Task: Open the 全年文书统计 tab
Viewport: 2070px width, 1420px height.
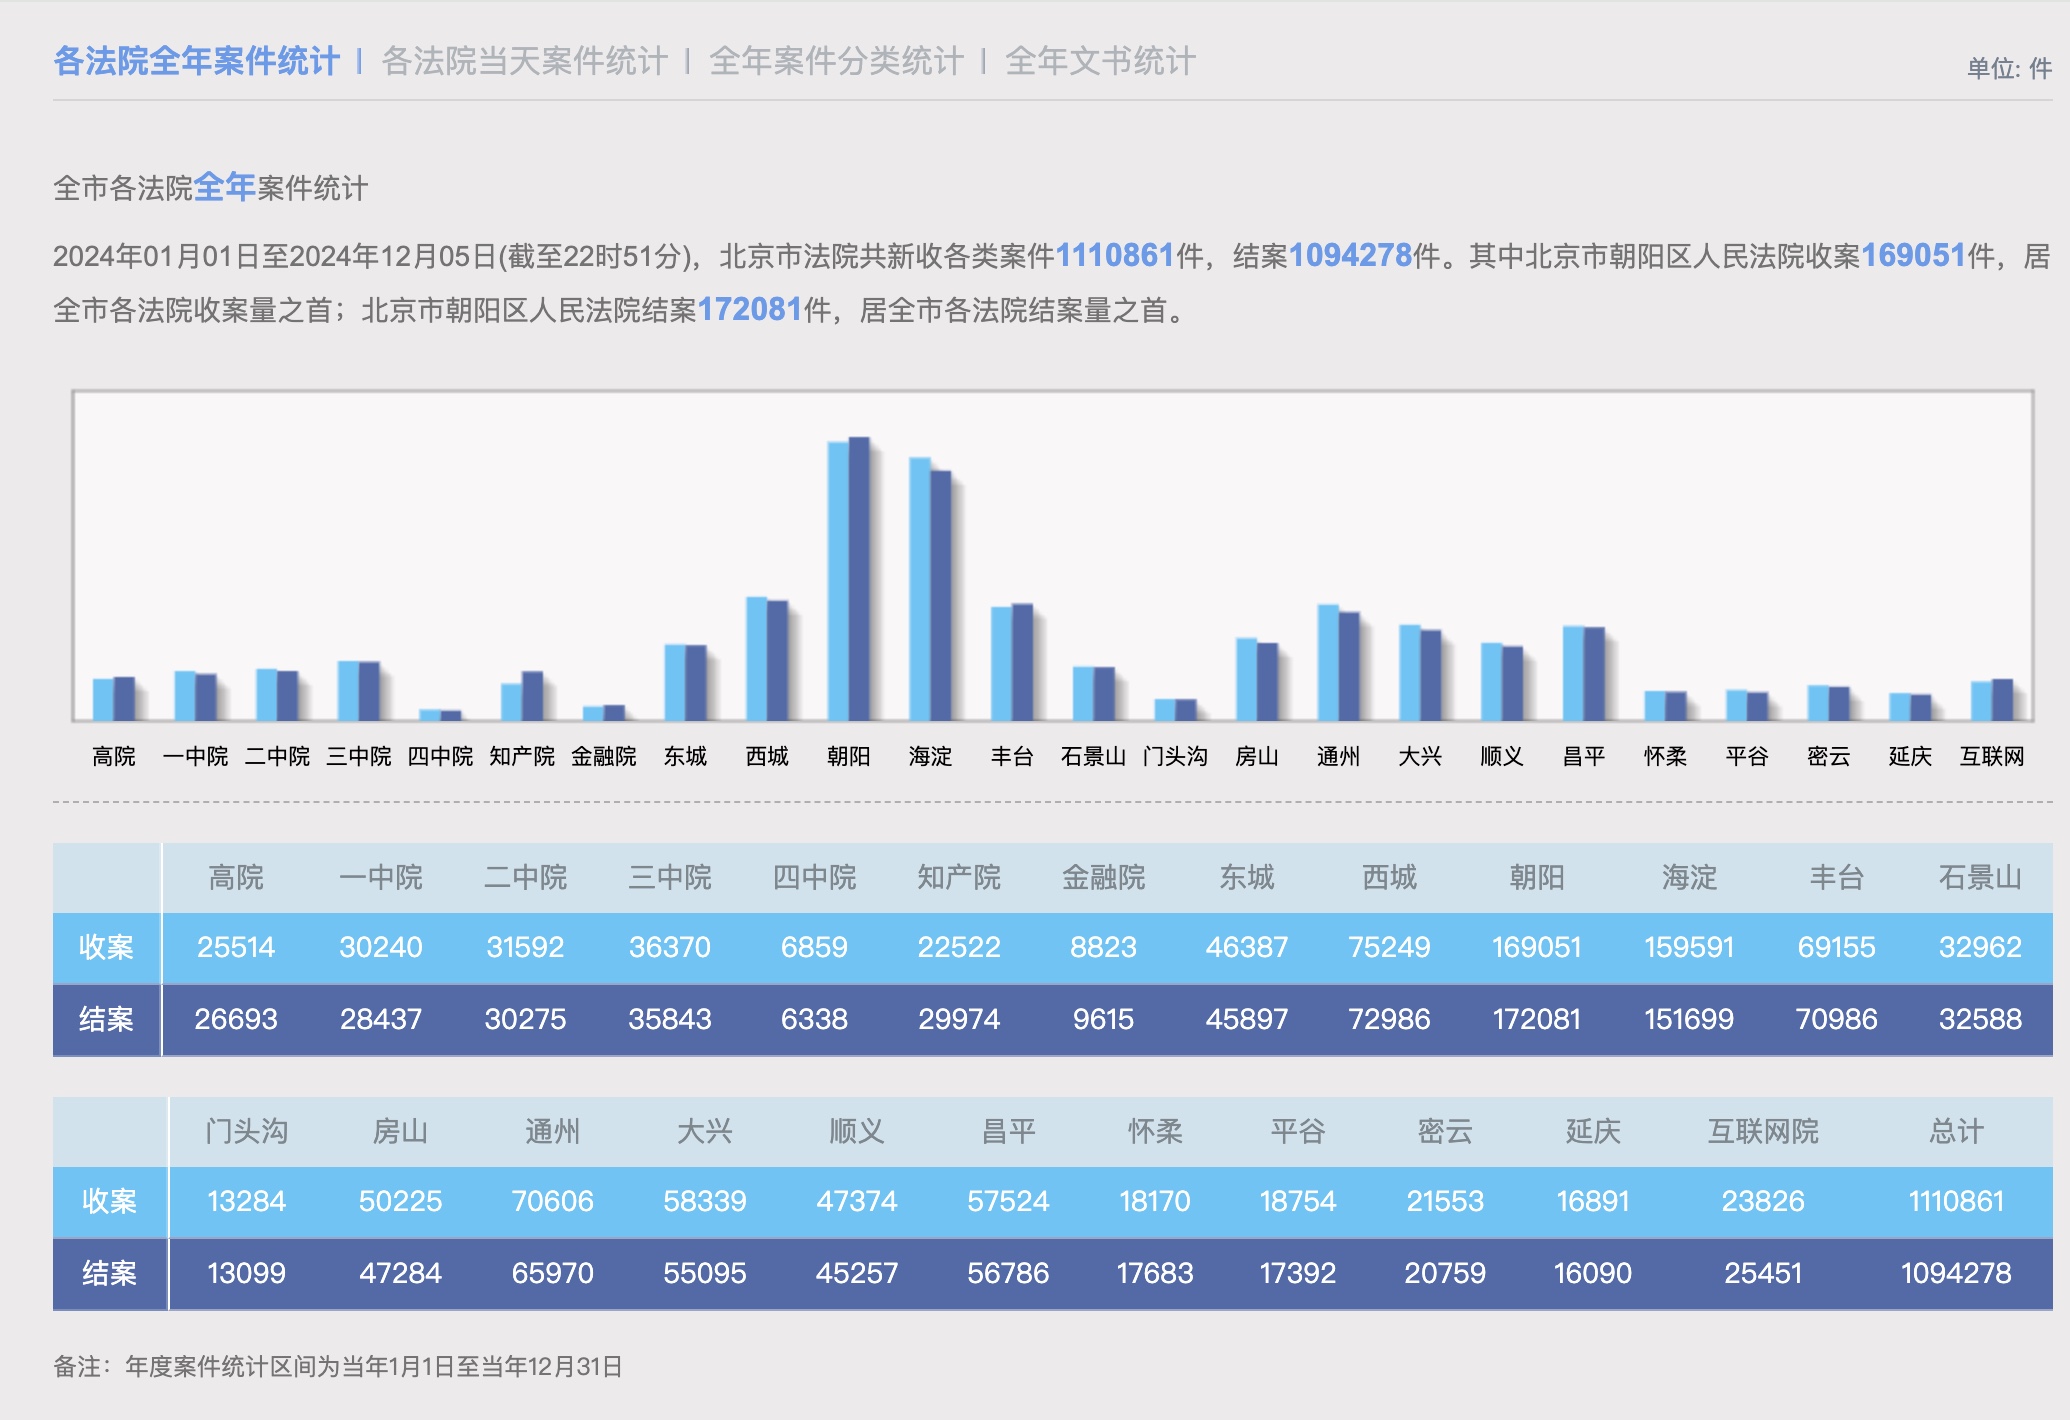Action: click(x=1100, y=61)
